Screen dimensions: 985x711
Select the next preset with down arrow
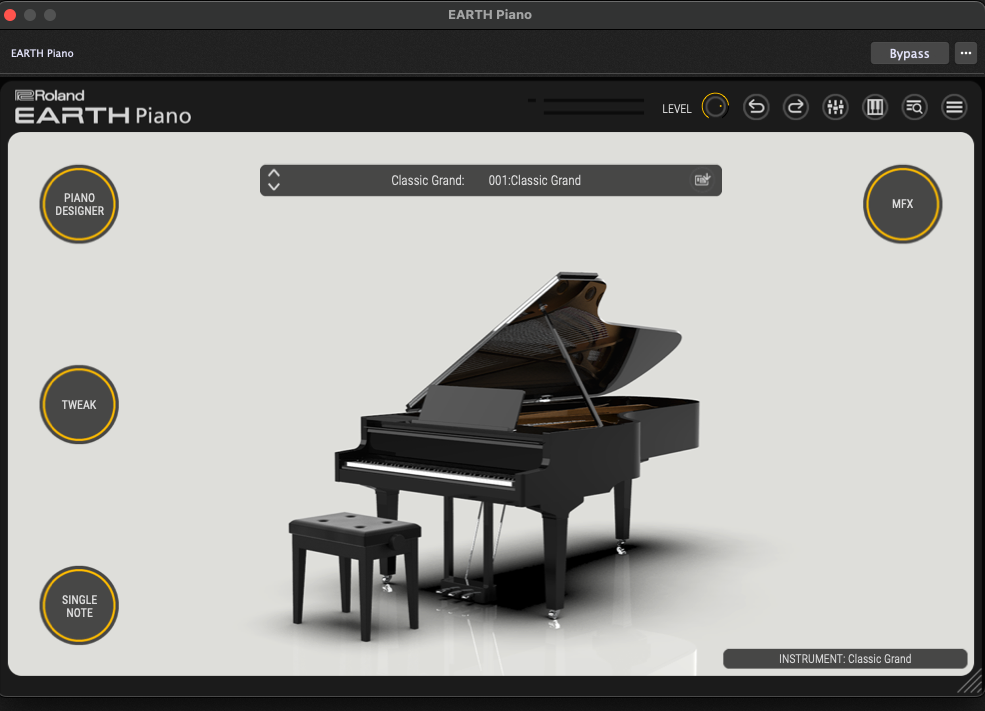[274, 187]
